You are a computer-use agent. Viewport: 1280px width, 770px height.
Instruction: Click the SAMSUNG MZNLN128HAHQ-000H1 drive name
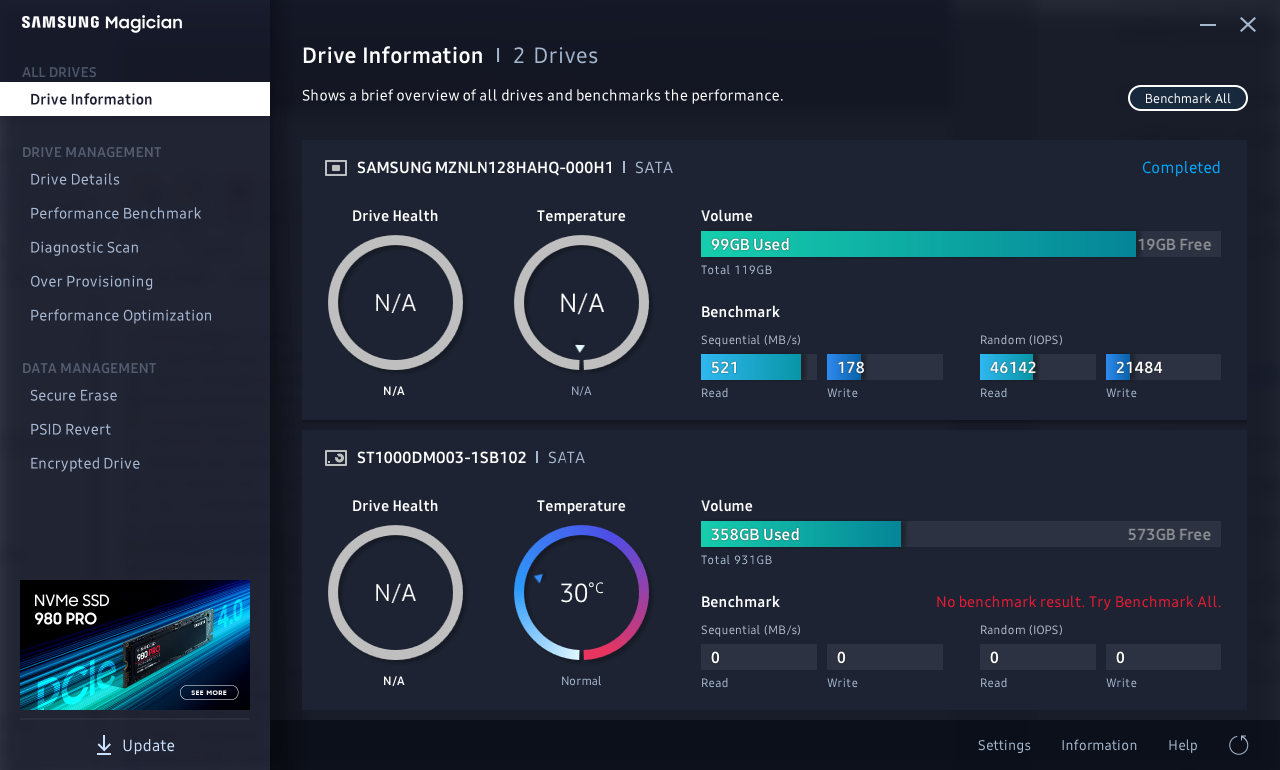[x=485, y=168]
